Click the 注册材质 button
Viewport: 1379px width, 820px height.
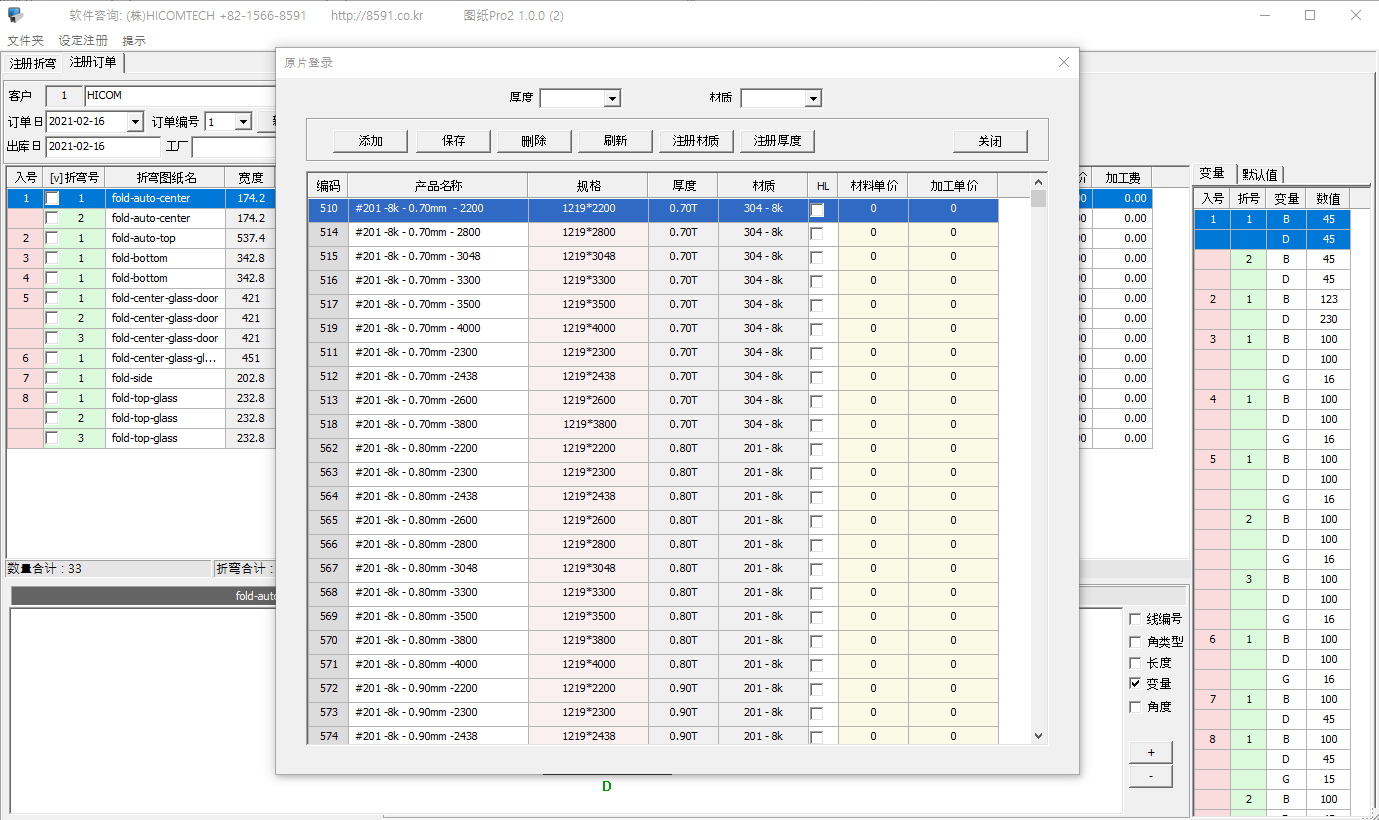[x=696, y=141]
